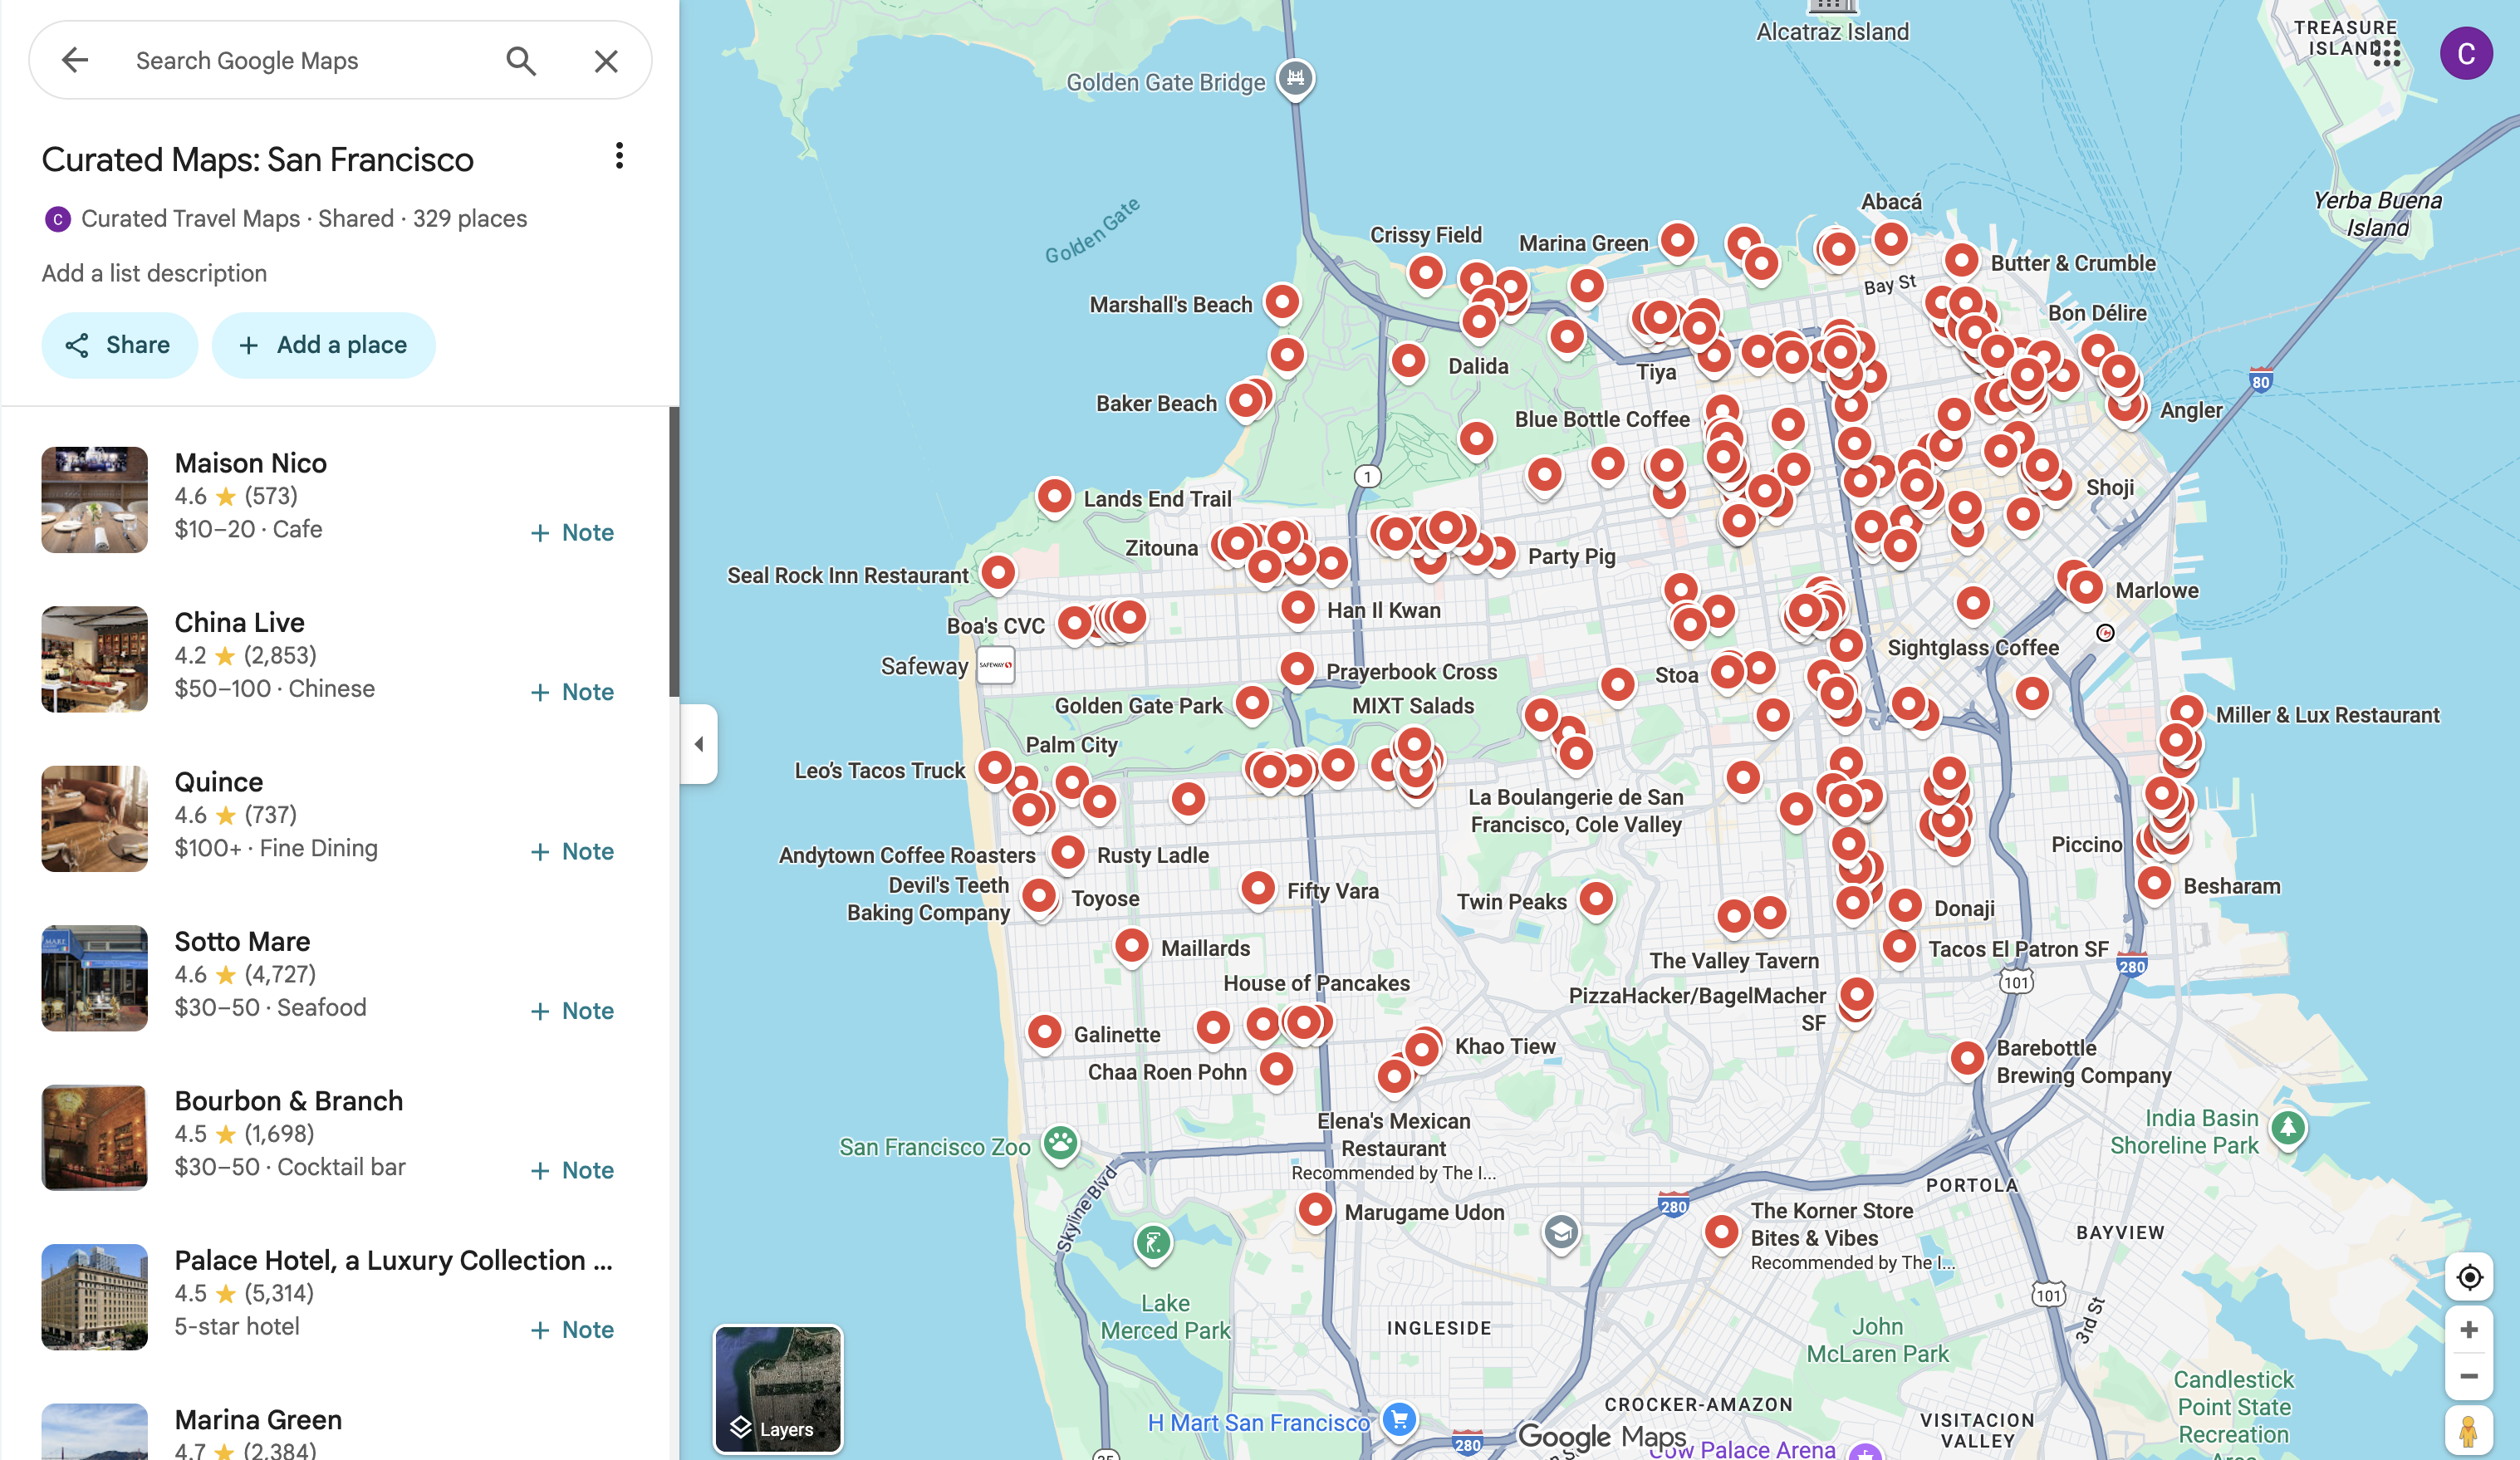Screen dimensions: 2520x1460
Task: Add a note to Bourbon & Branch
Action: point(571,1170)
